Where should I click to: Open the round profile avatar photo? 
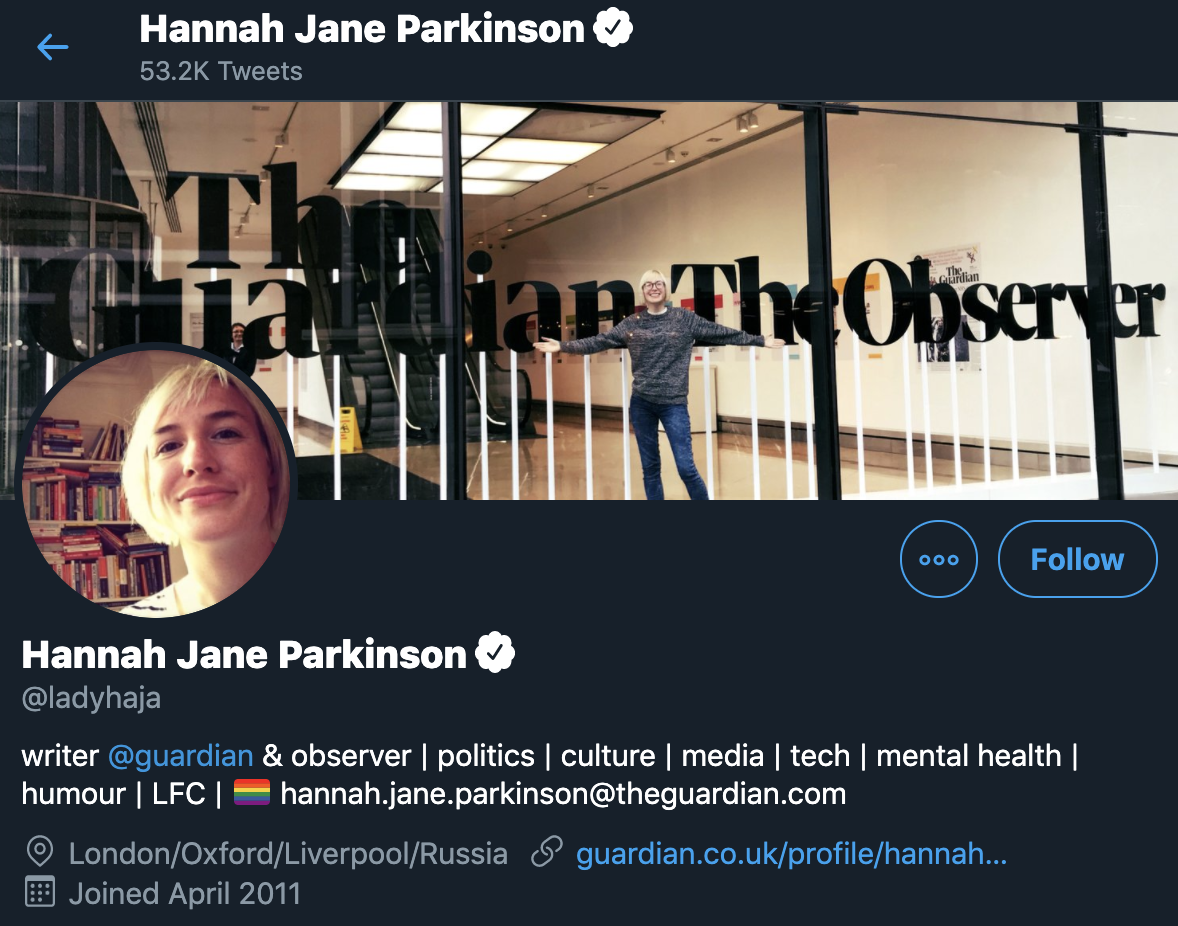[x=156, y=481]
